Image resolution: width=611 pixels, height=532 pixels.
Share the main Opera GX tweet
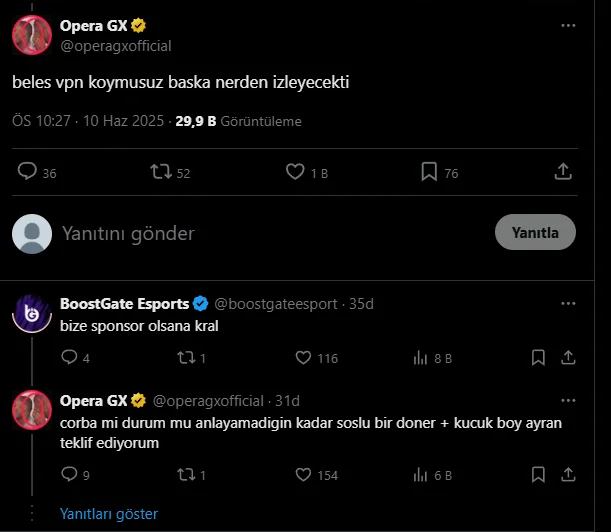pyautogui.click(x=563, y=172)
